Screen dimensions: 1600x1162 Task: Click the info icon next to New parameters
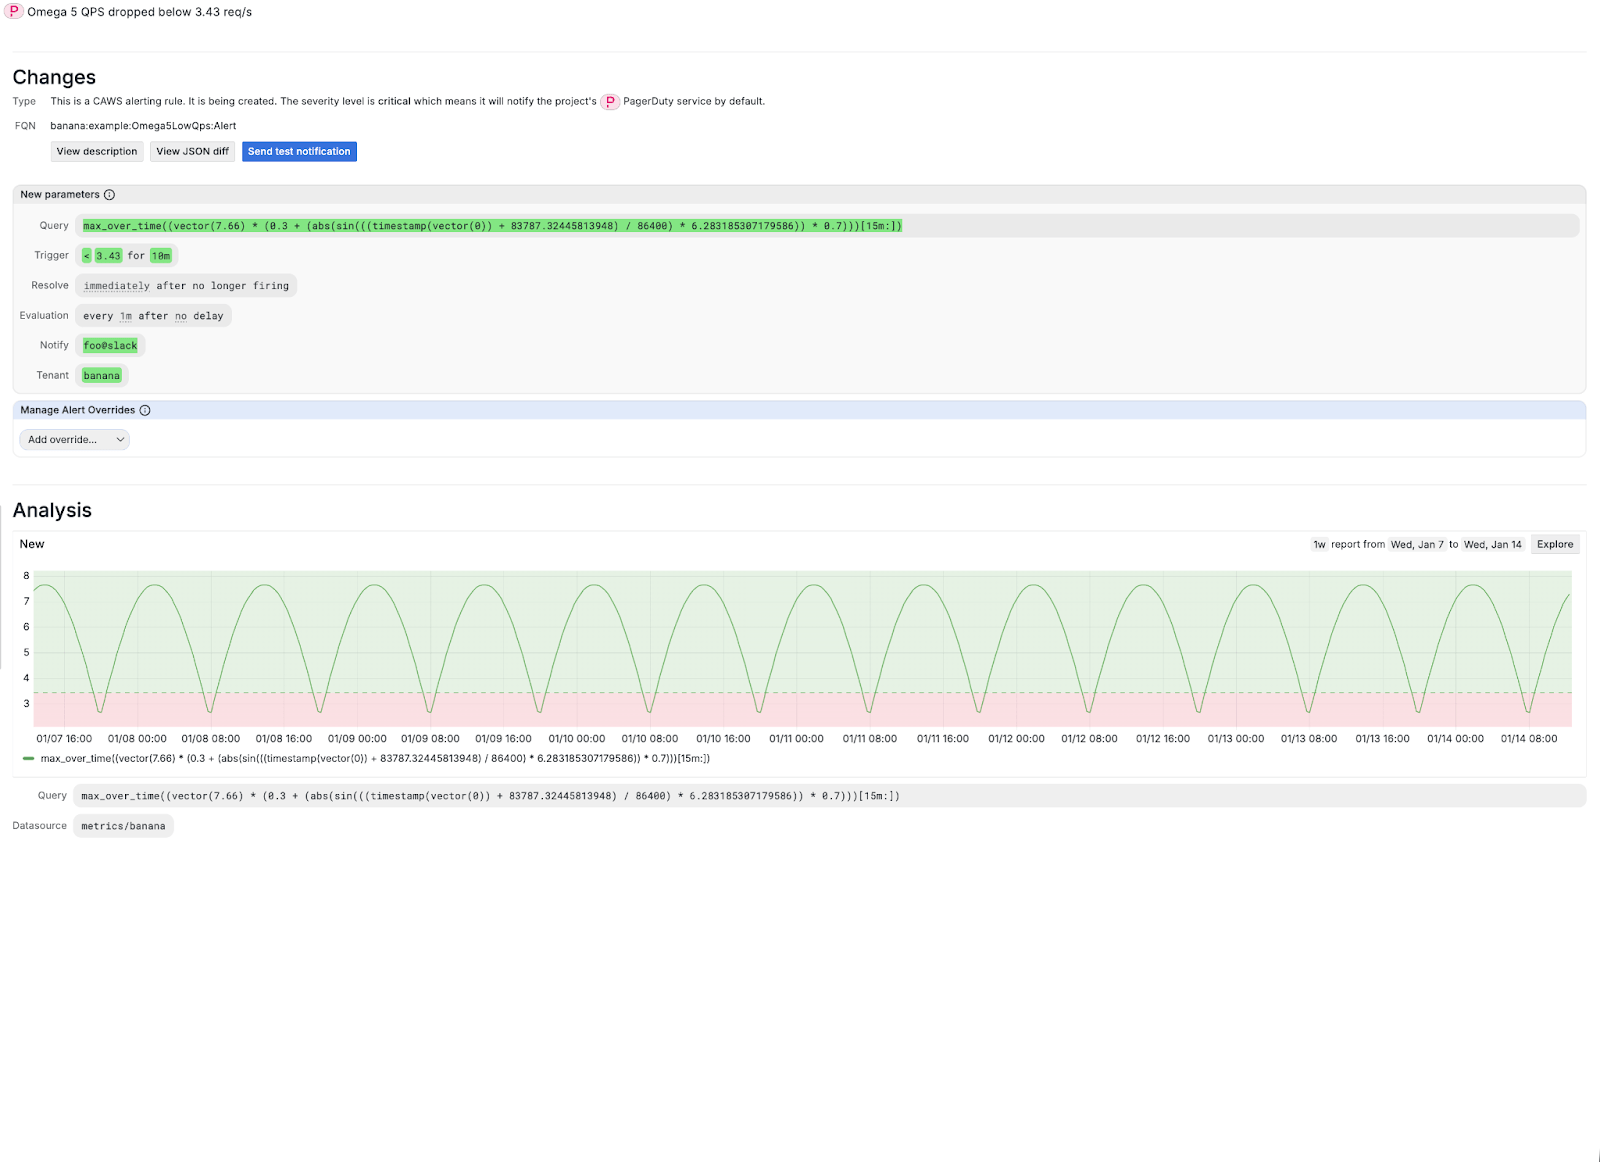110,195
